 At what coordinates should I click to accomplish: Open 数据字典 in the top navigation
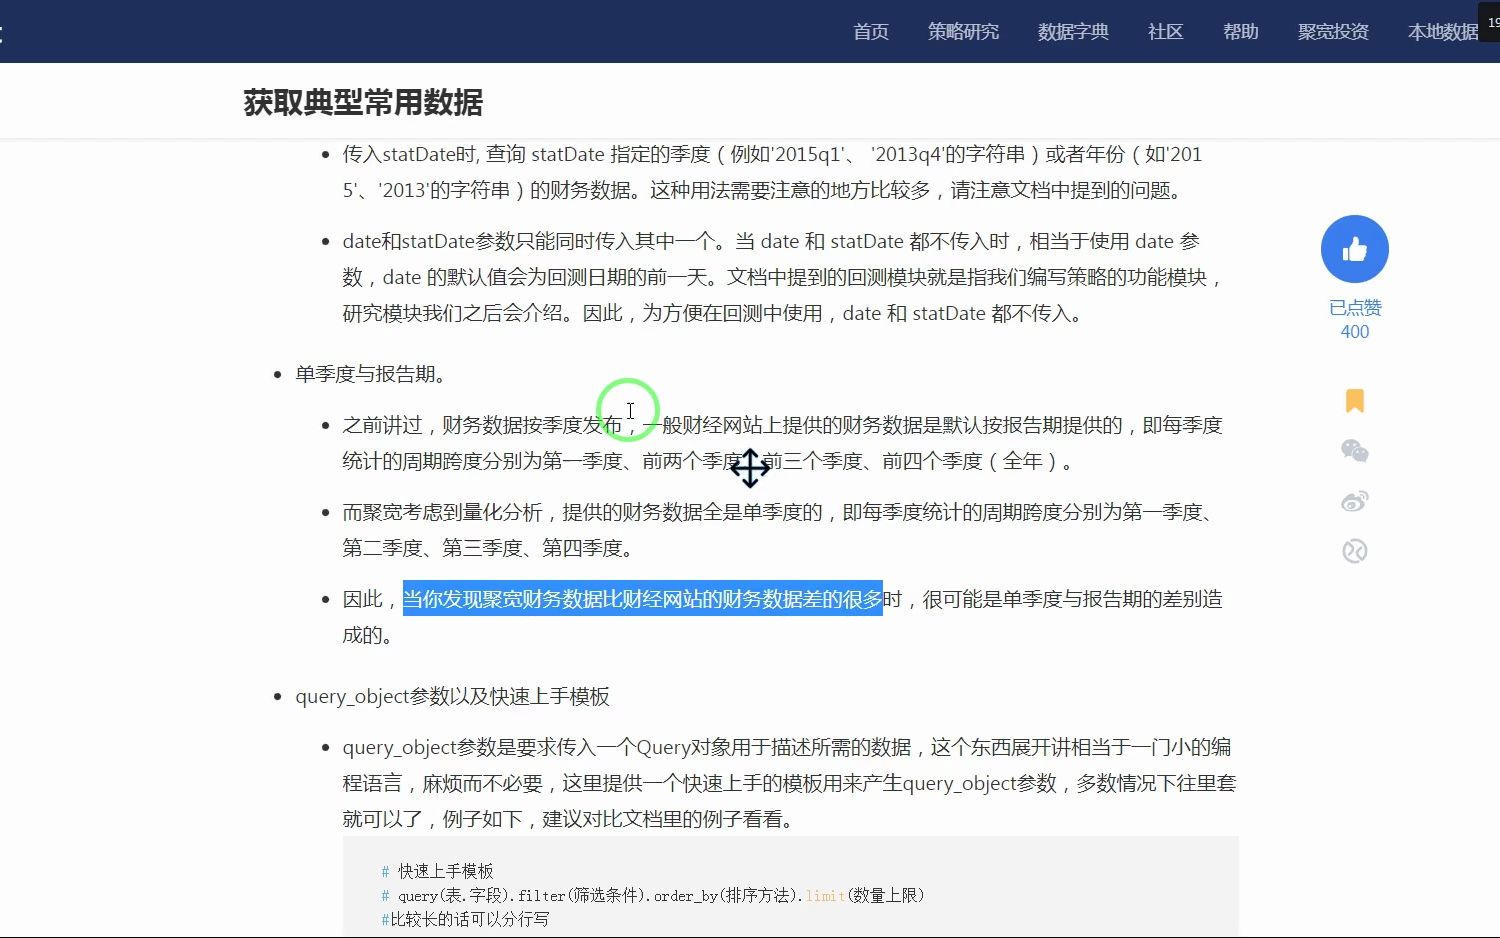pos(1073,32)
